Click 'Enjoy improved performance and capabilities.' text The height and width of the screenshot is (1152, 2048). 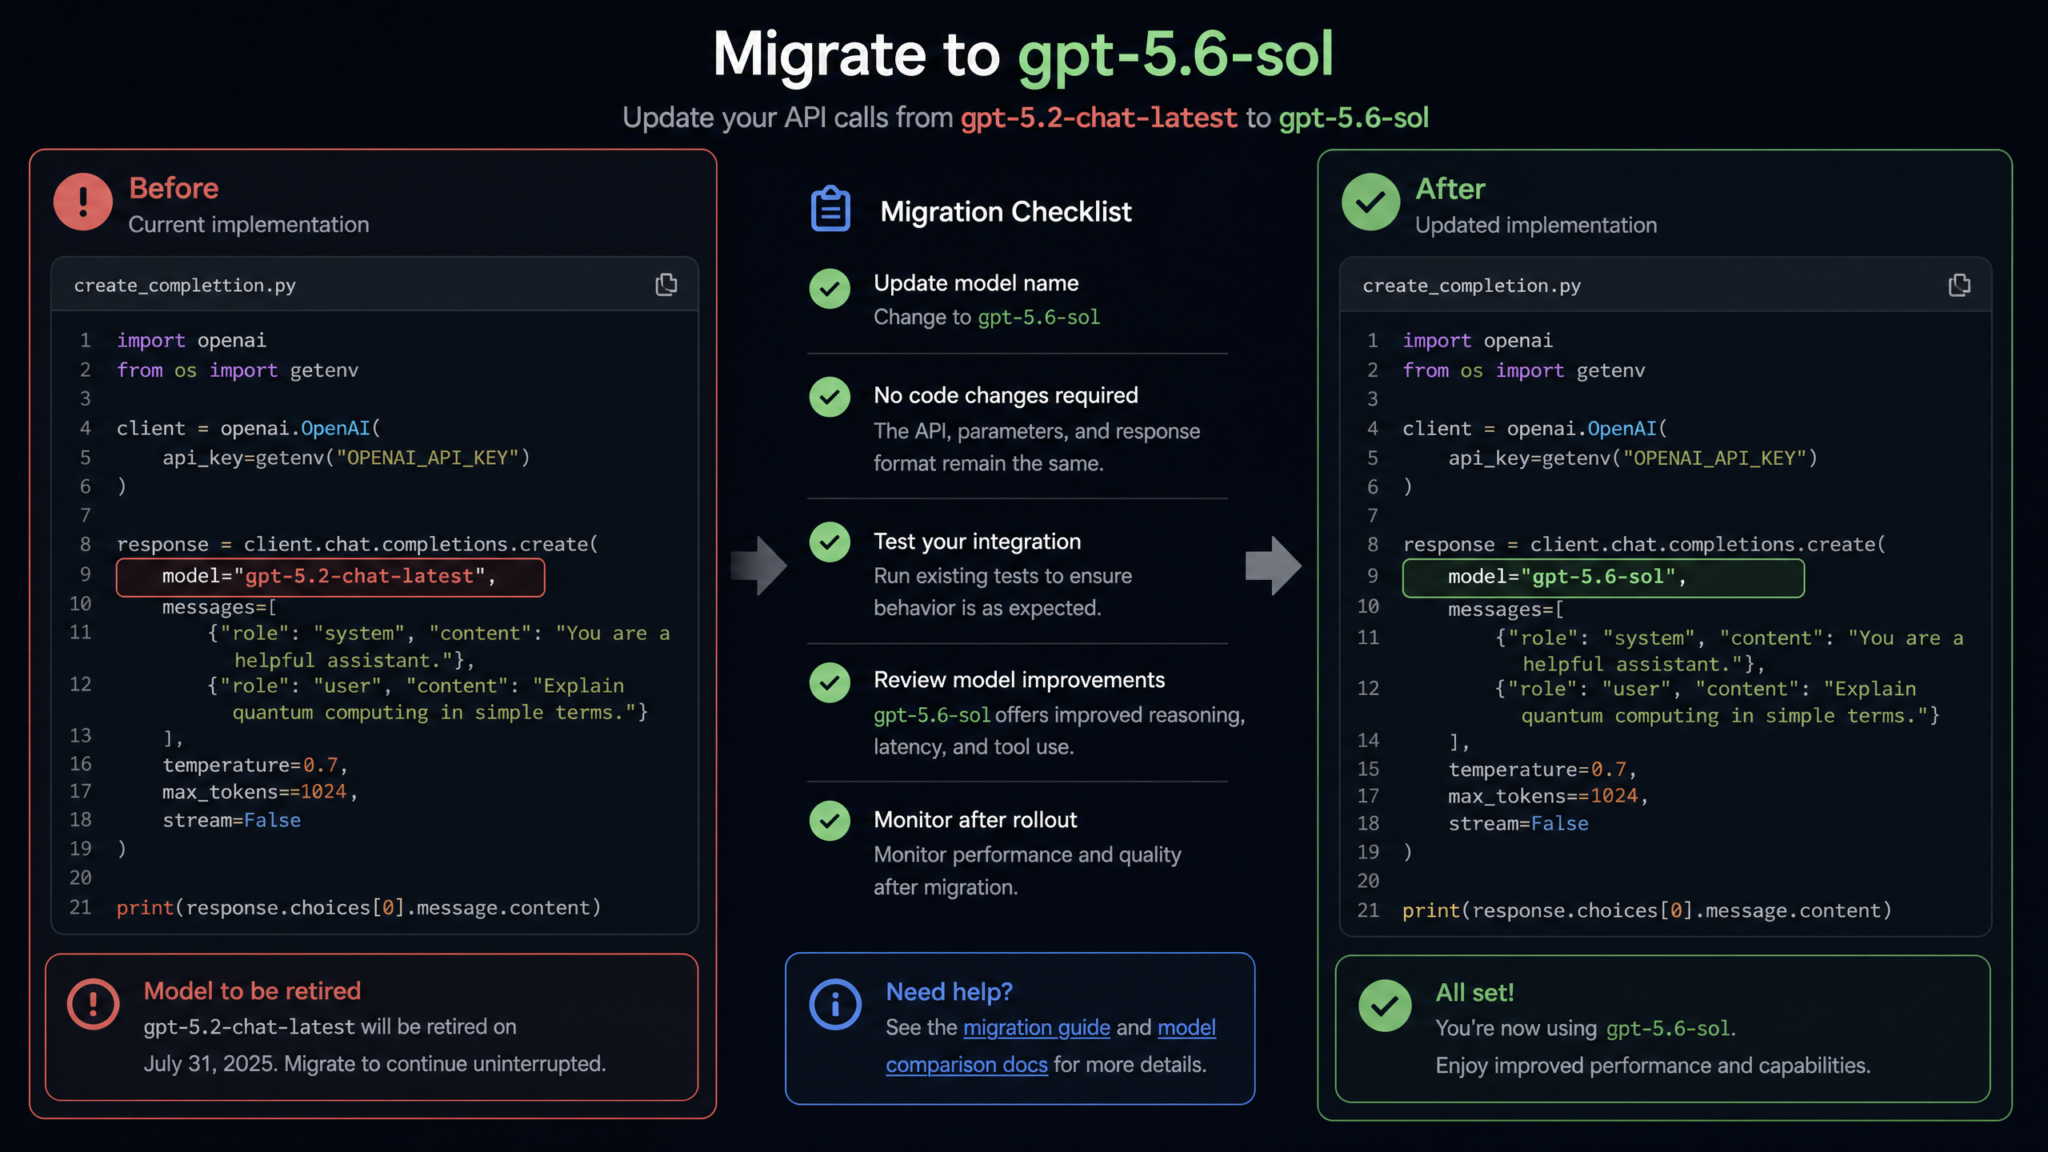(x=1653, y=1066)
